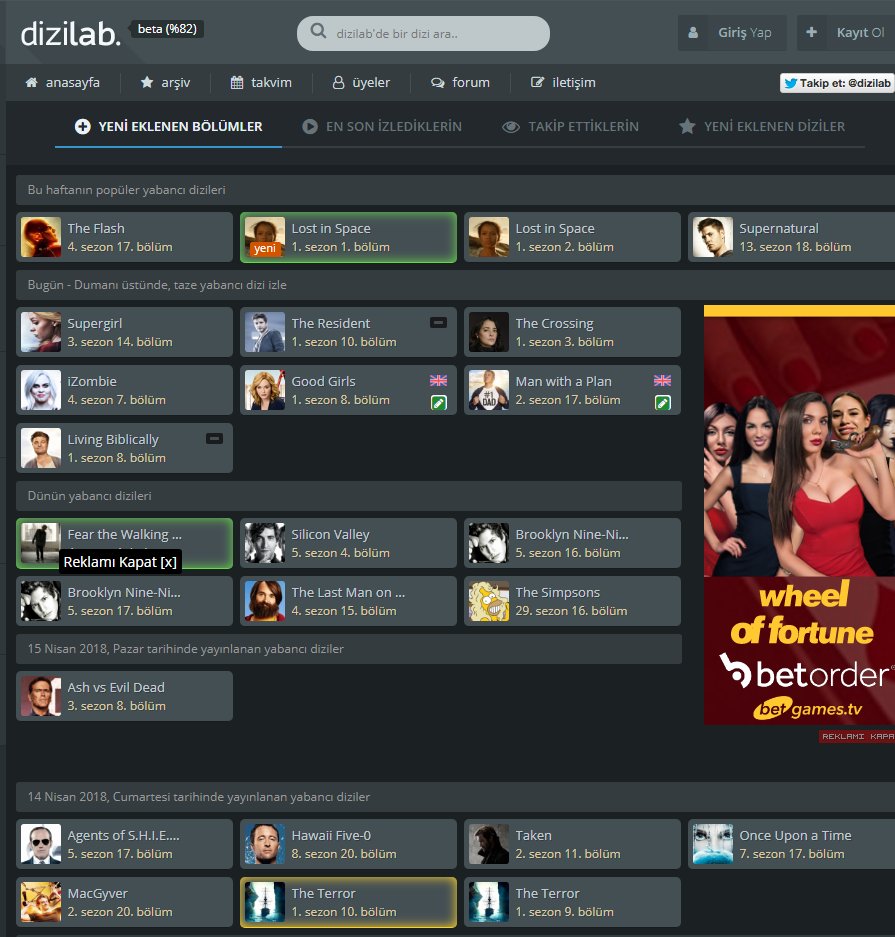Image resolution: width=895 pixels, height=937 pixels.
Task: Click the plus icon in Kayıt Ol
Action: [x=811, y=32]
